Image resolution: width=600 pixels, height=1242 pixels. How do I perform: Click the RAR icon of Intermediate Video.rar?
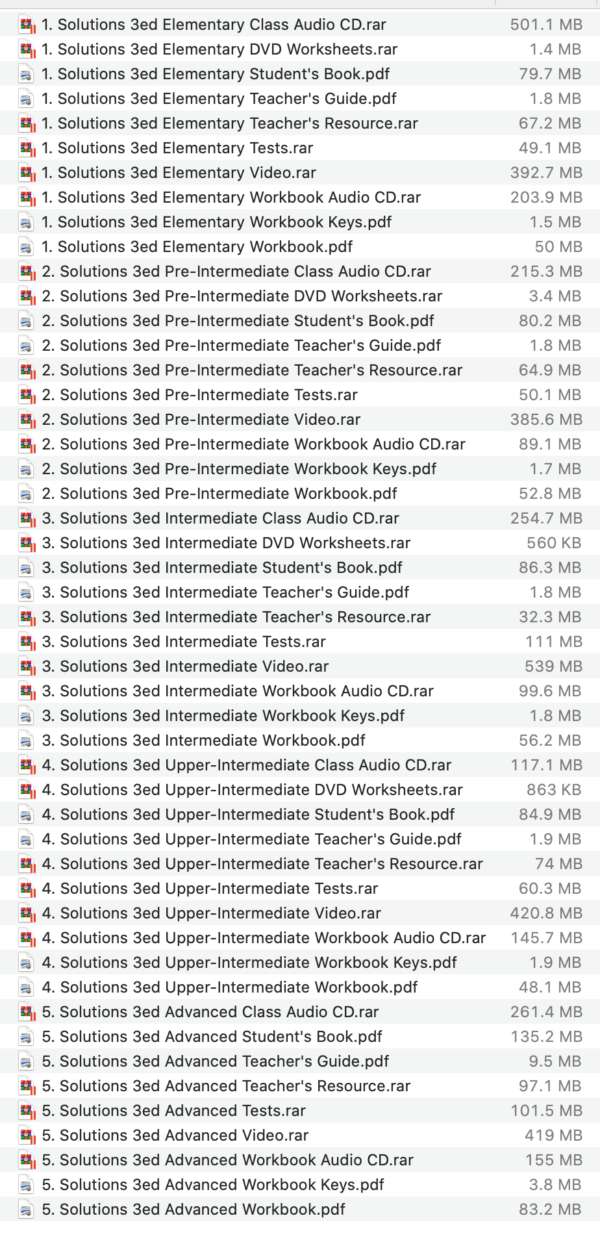[26, 666]
